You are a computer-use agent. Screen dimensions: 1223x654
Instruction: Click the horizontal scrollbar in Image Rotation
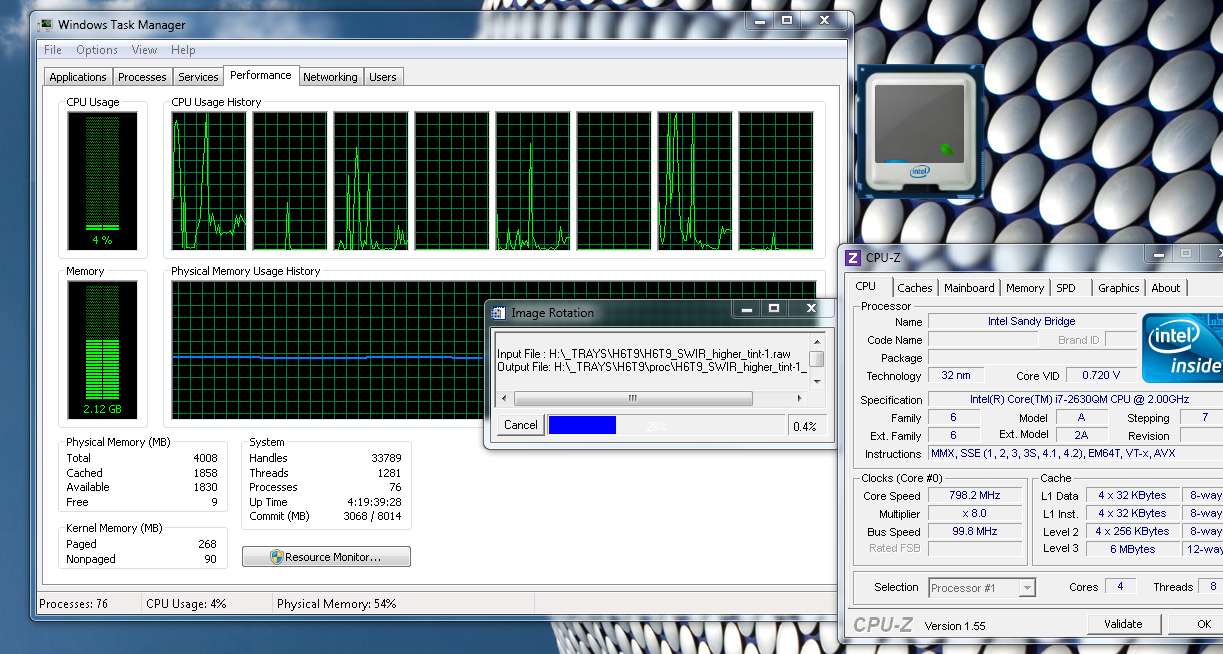(632, 398)
